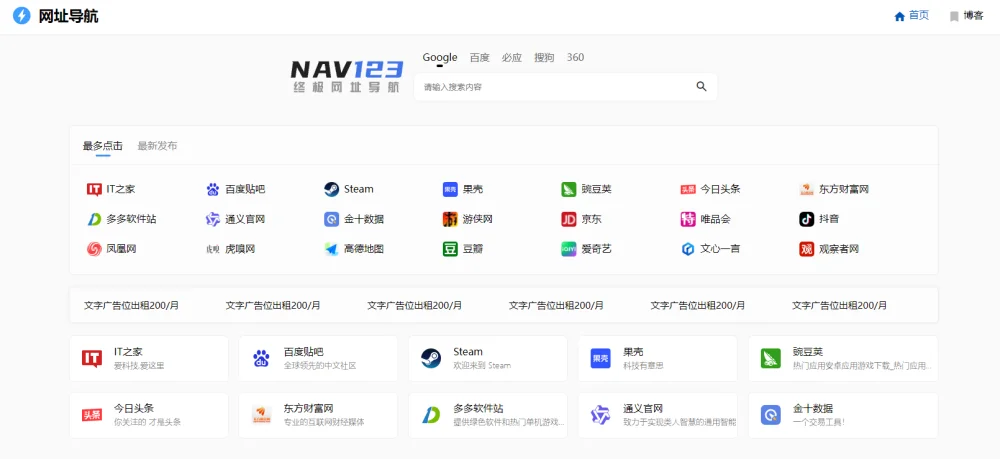Click the 果壳 icon in the top list
This screenshot has height=459, width=1000.
(x=450, y=189)
